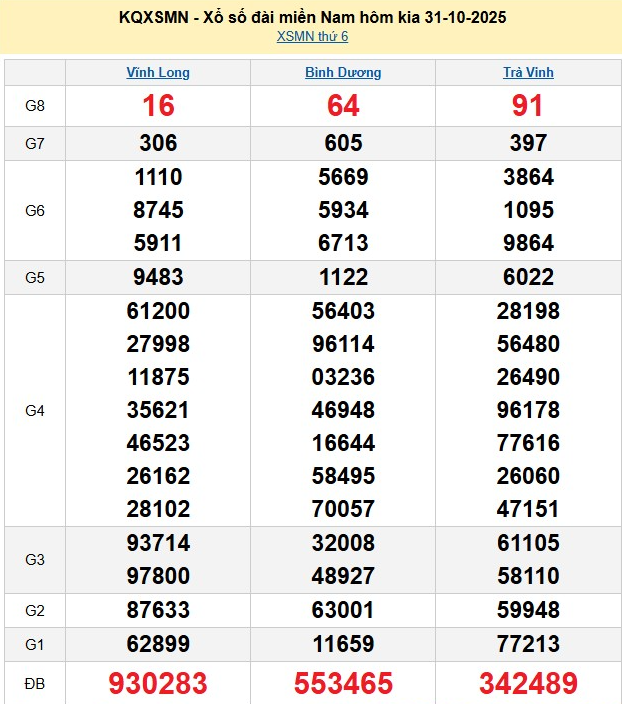The width and height of the screenshot is (622, 704).
Task: Click Bình Dương special prize number 553465
Action: point(343,684)
